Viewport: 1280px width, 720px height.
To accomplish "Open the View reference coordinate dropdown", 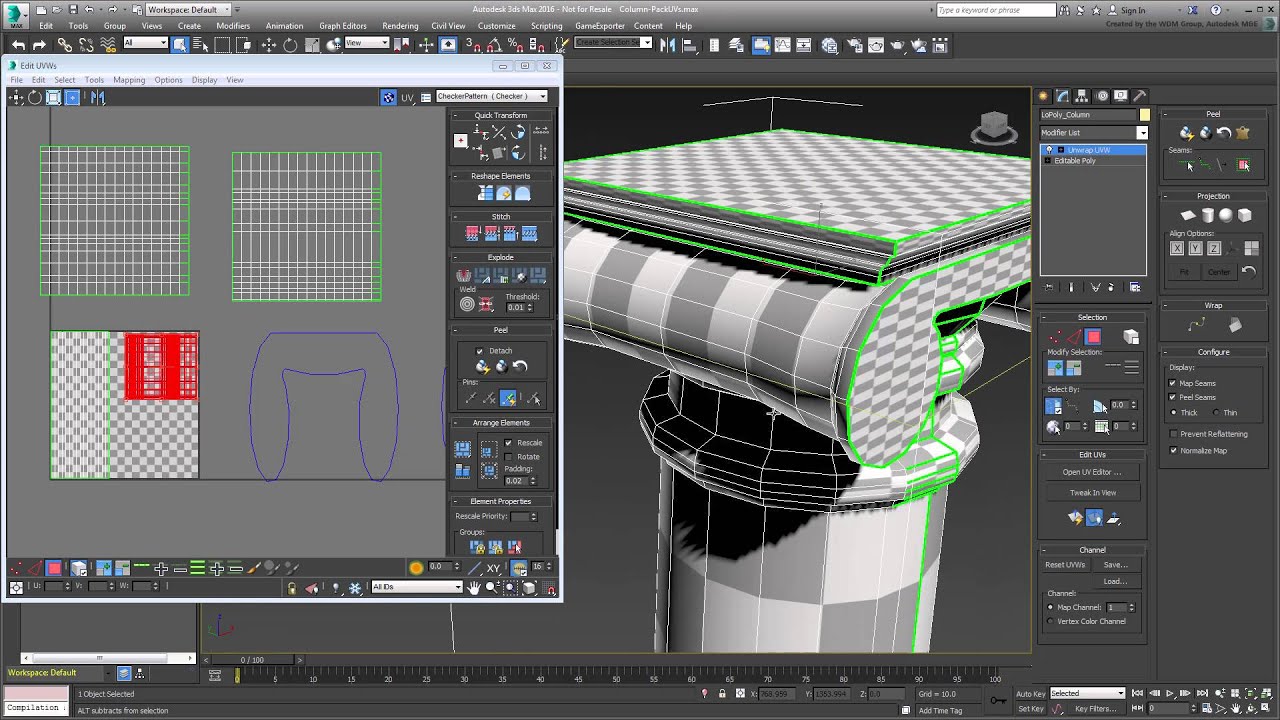I will [x=367, y=43].
